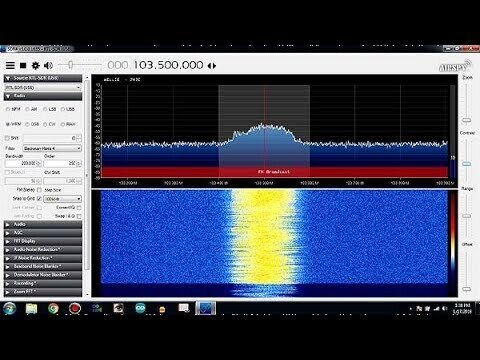Open the Filter type dropdown
Screen dimensions: 480x360
click(x=52, y=148)
